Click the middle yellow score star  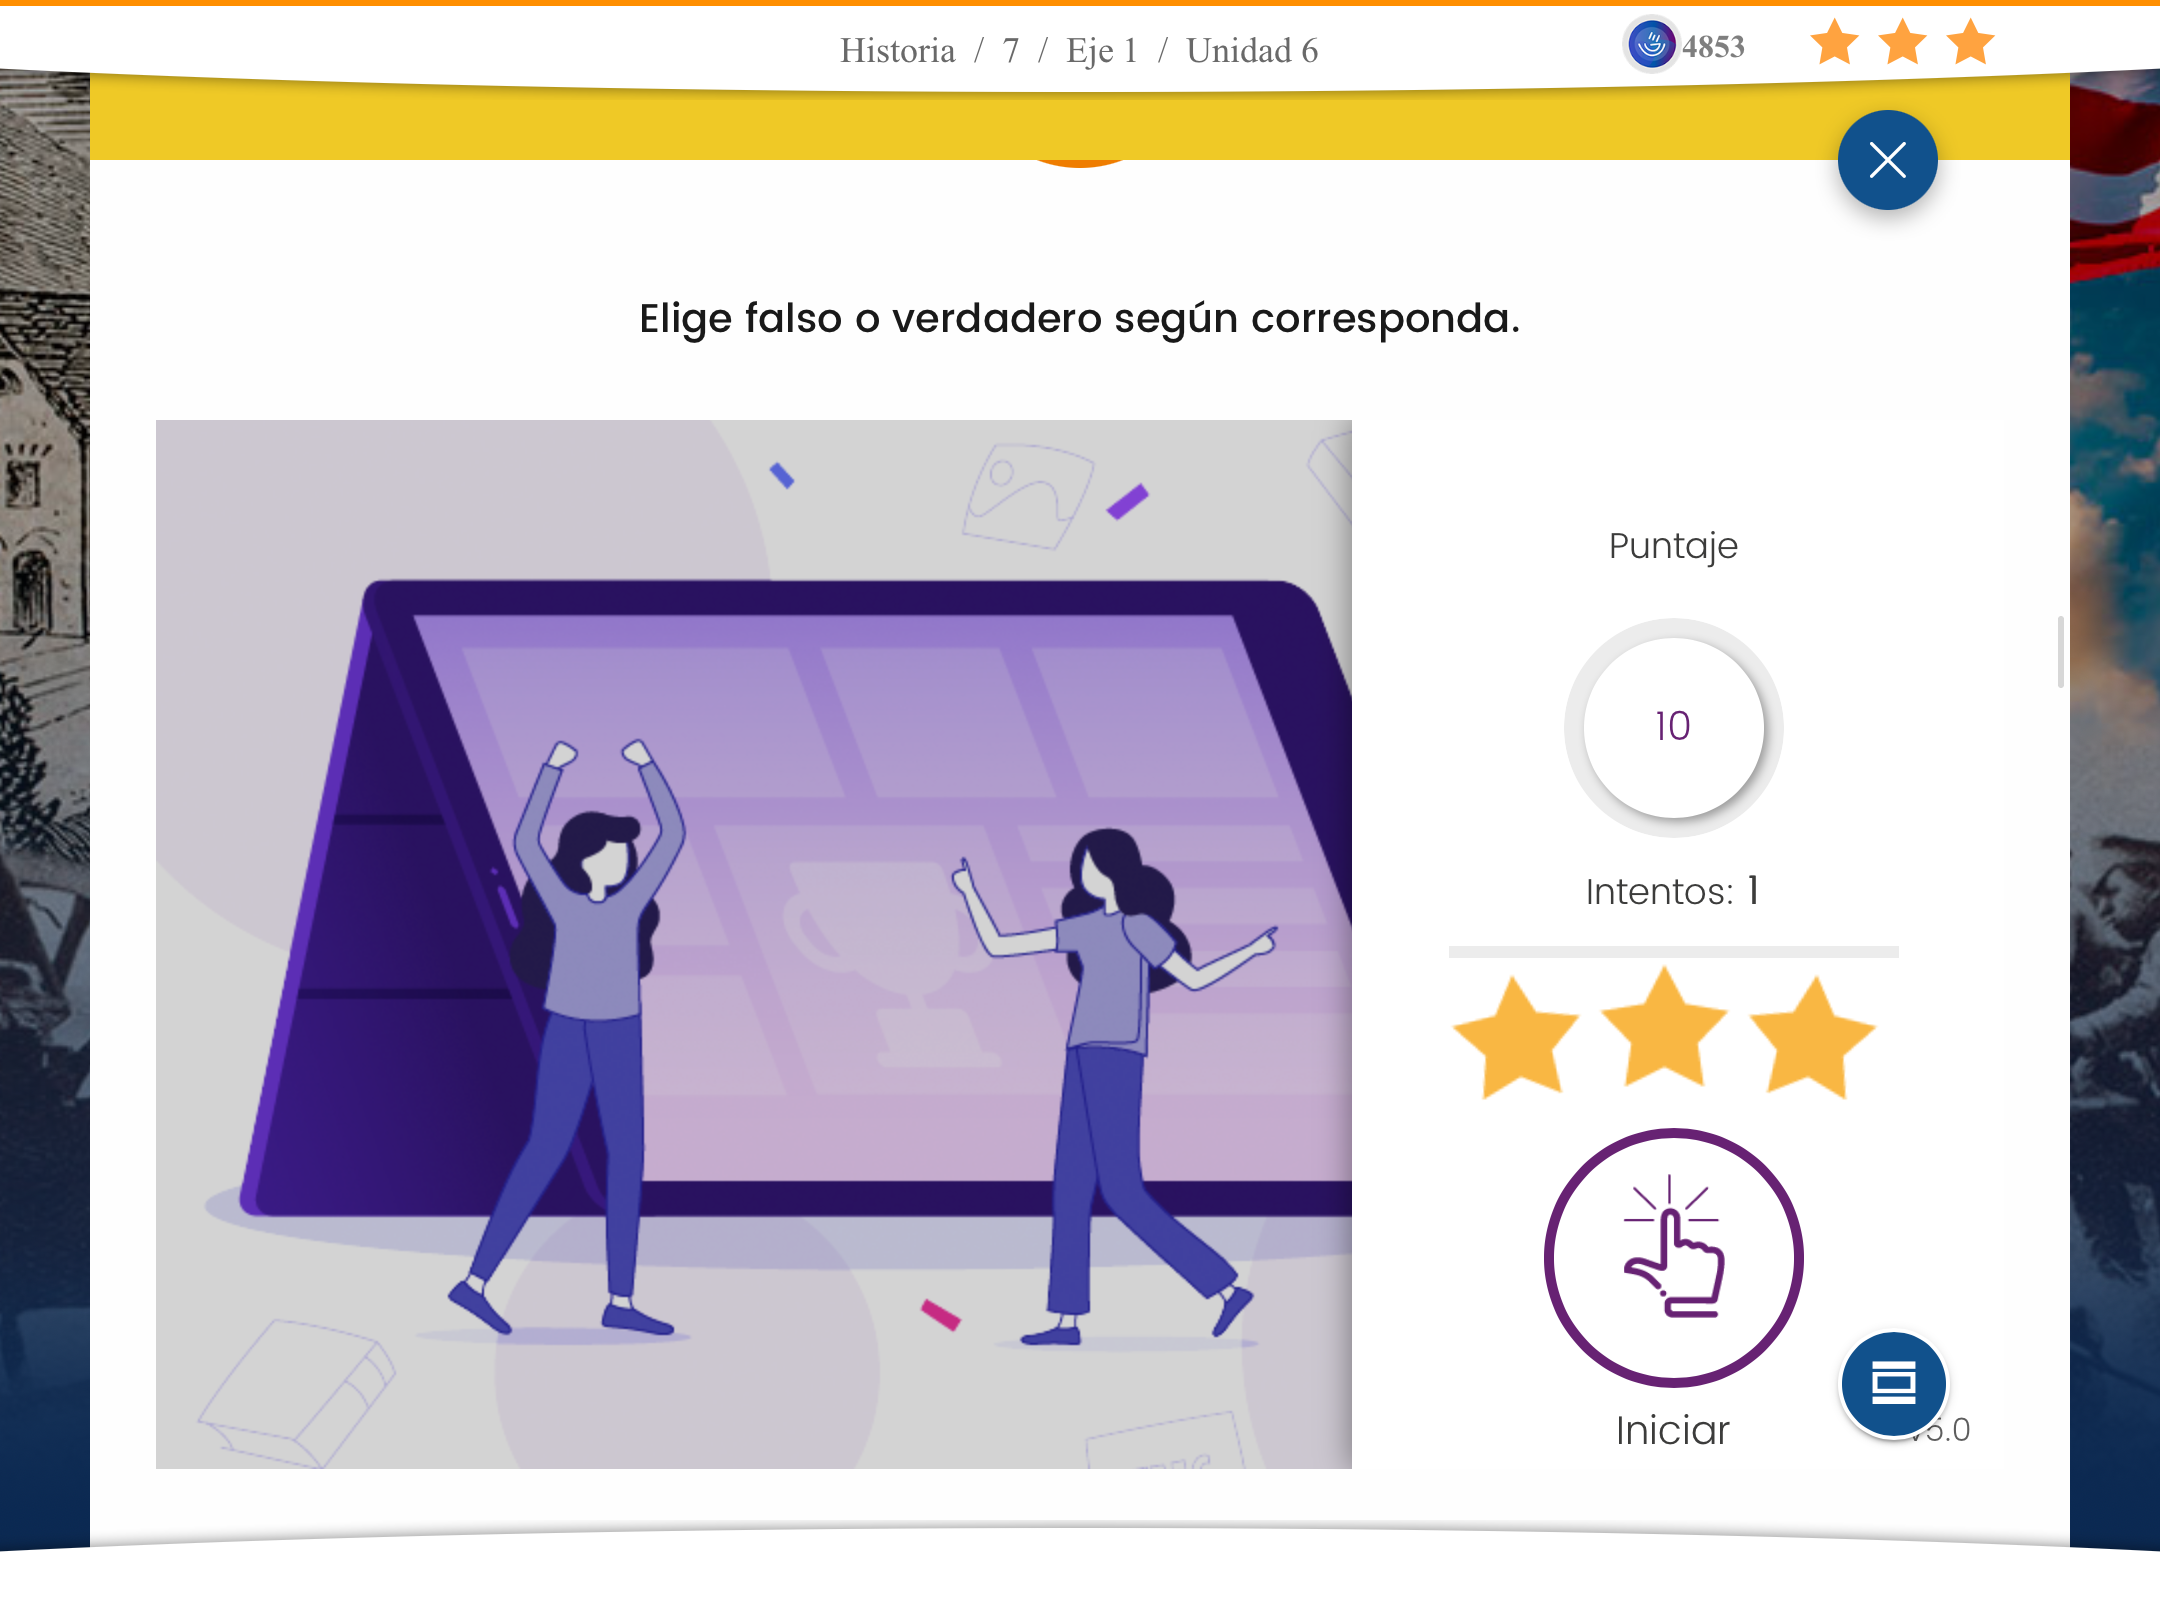tap(1664, 1028)
